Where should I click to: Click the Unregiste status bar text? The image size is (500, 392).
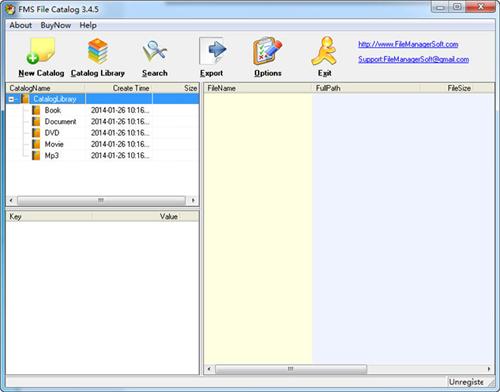click(466, 382)
